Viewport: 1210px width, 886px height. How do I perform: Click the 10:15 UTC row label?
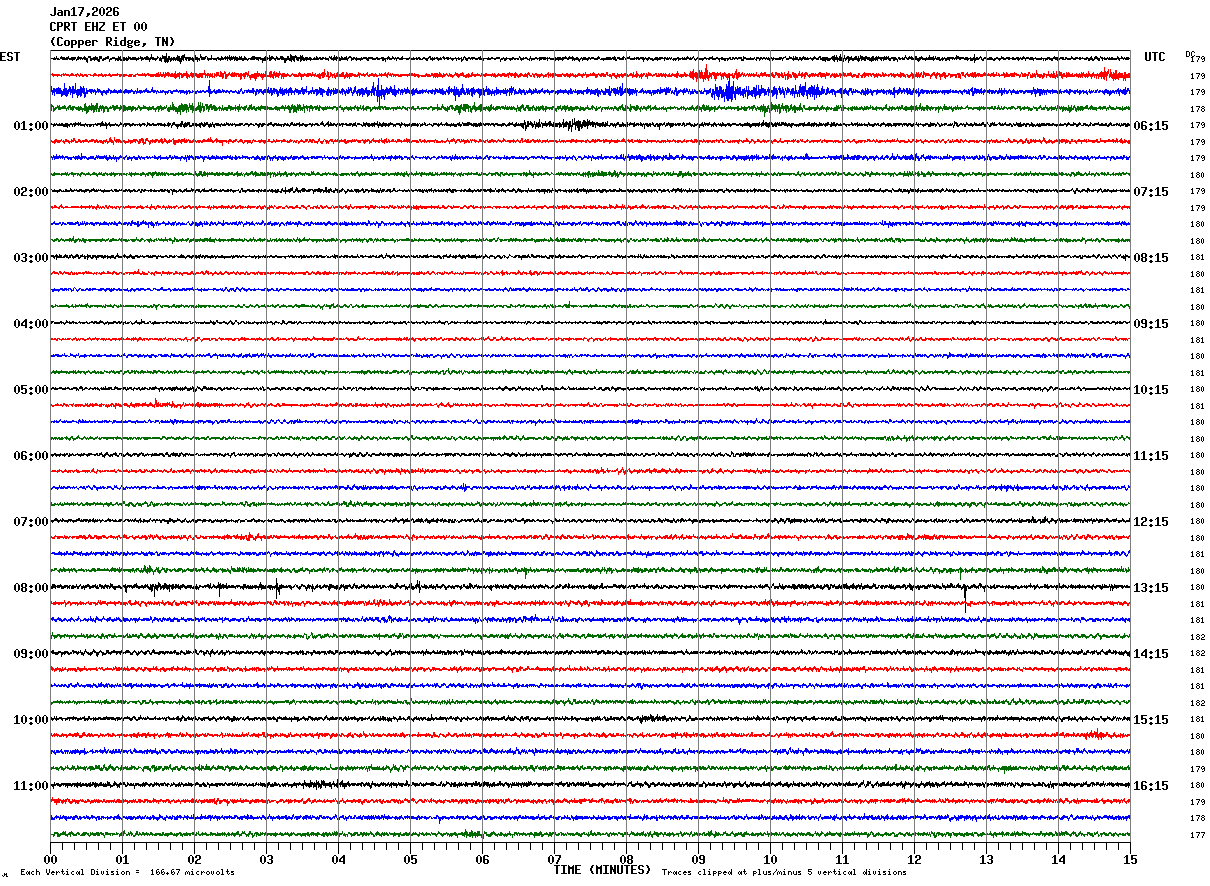[1151, 390]
